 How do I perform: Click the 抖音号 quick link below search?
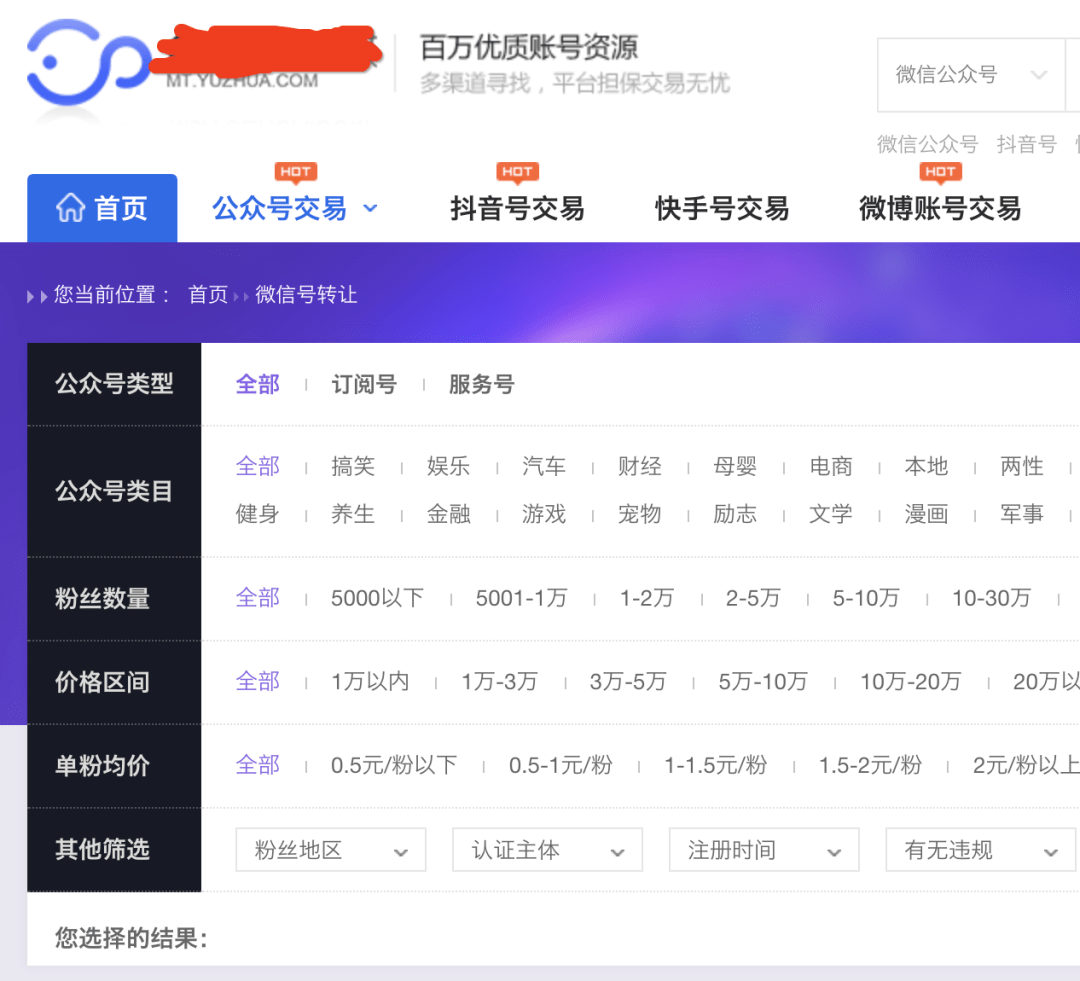1026,144
